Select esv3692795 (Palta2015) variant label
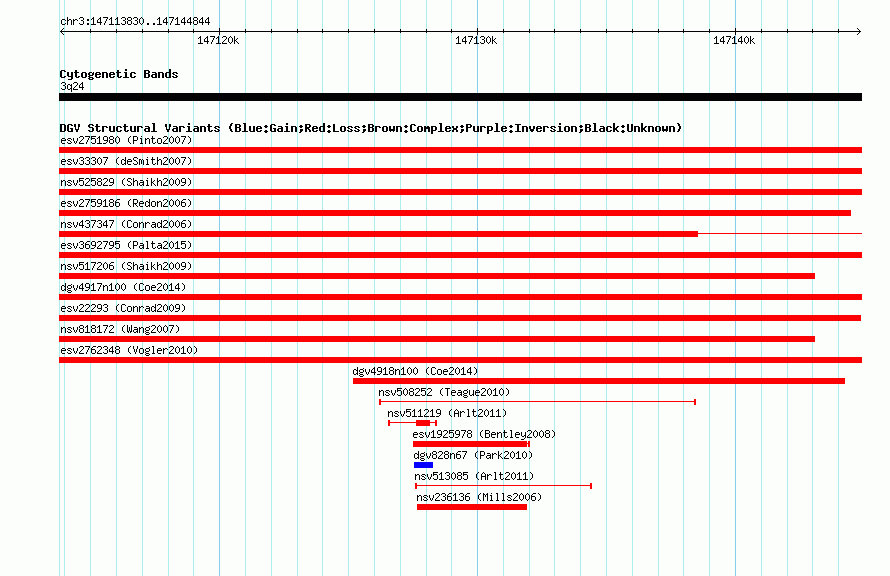Screen dimensions: 890x576 [126, 245]
